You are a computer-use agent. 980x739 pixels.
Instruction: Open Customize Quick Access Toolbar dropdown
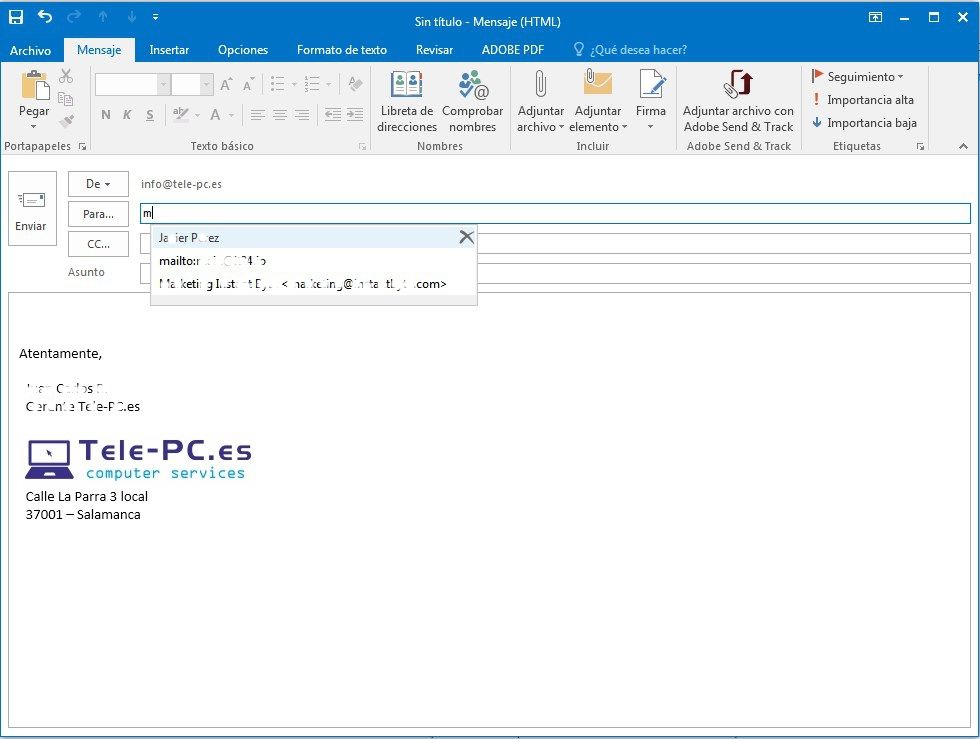pyautogui.click(x=156, y=17)
